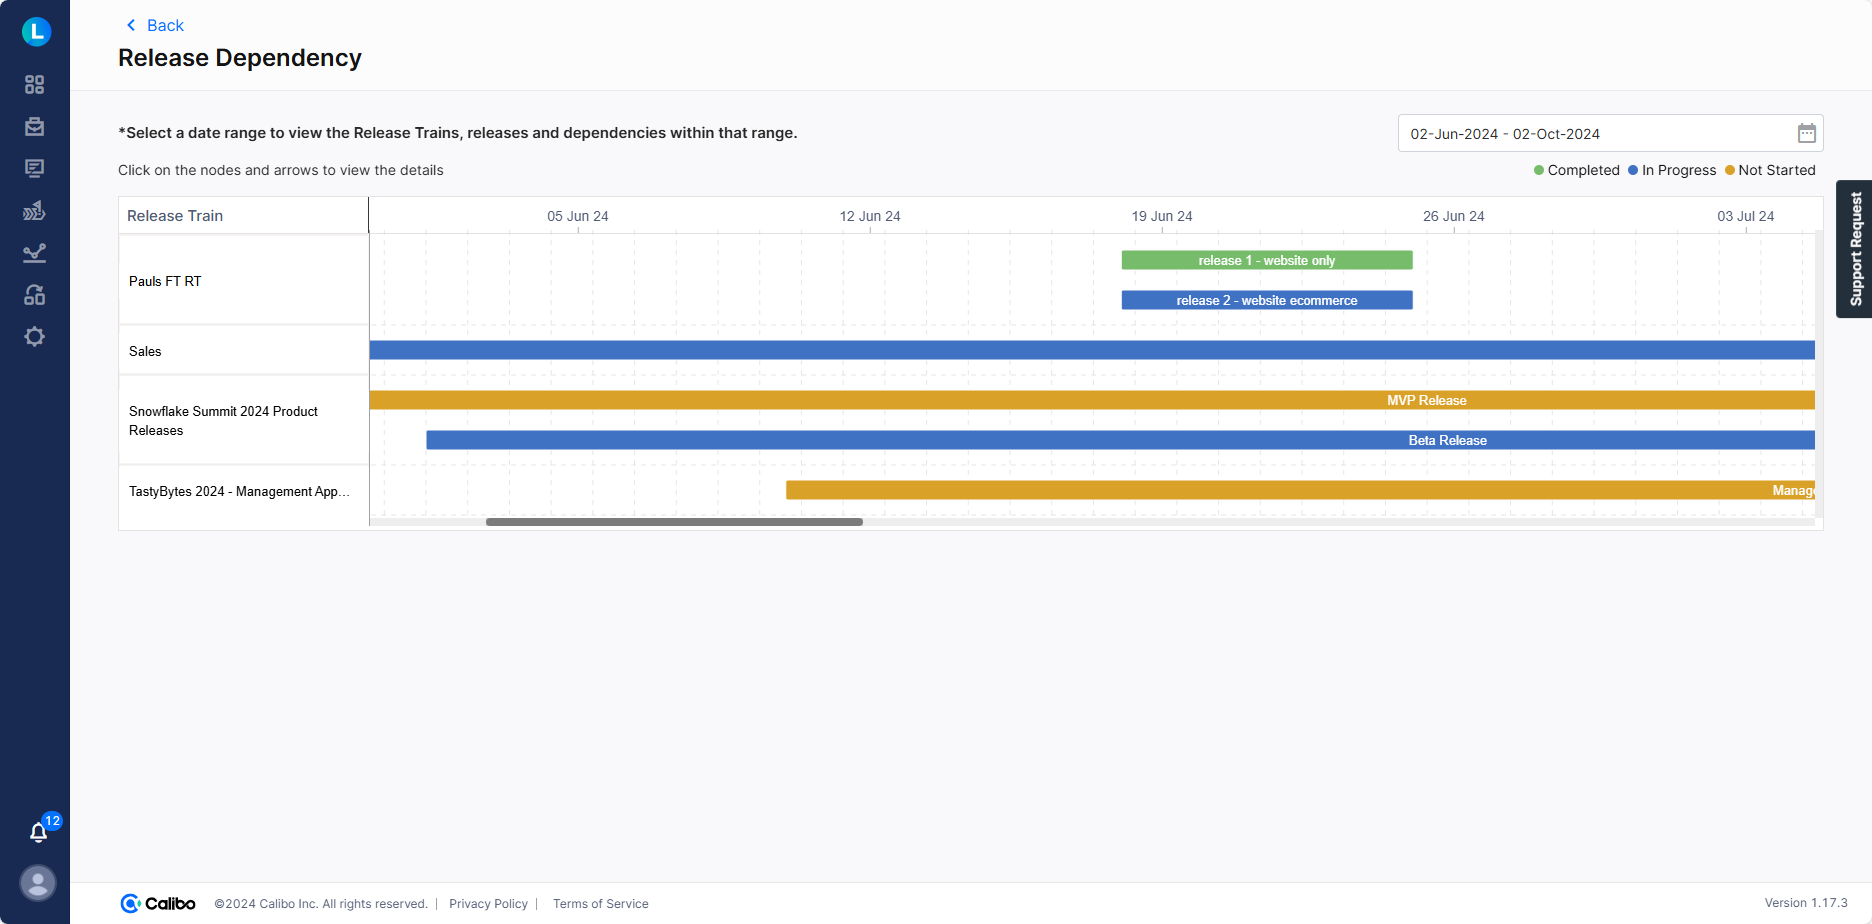Open notifications via the bell icon
The width and height of the screenshot is (1872, 924).
click(x=38, y=832)
